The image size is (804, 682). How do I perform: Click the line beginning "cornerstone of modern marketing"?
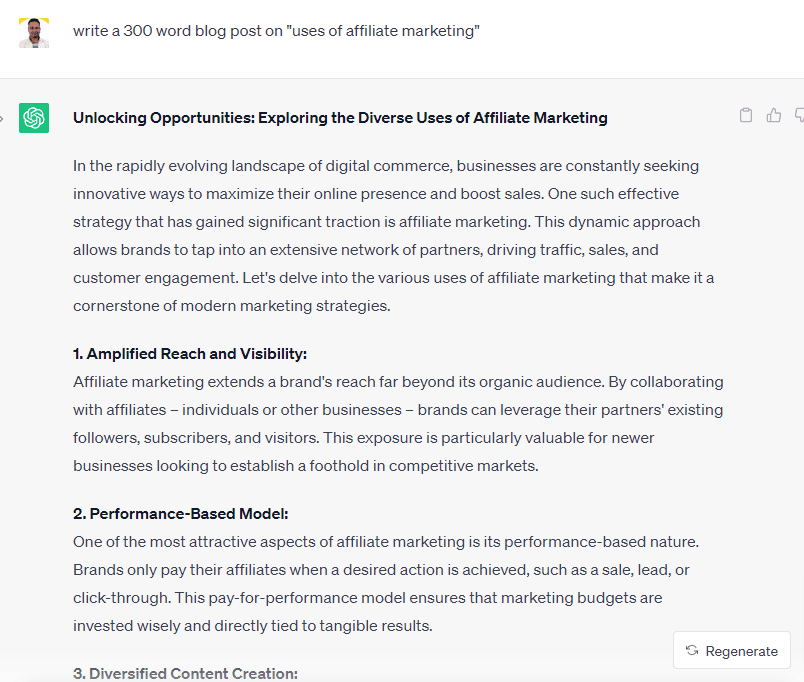[231, 306]
